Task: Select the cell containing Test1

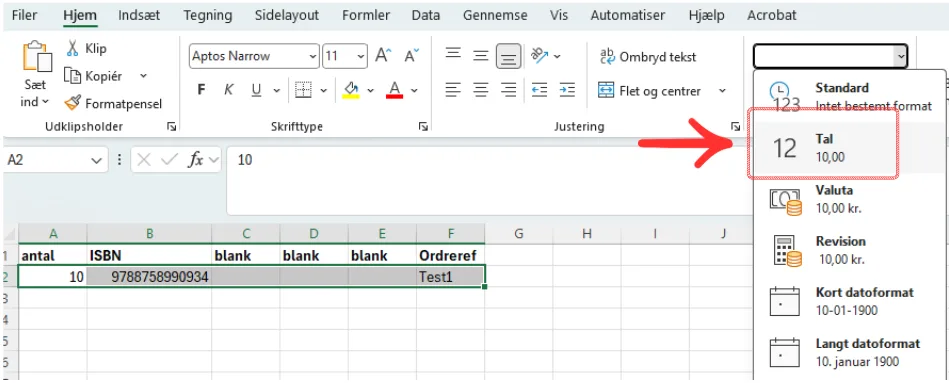Action: click(450, 277)
